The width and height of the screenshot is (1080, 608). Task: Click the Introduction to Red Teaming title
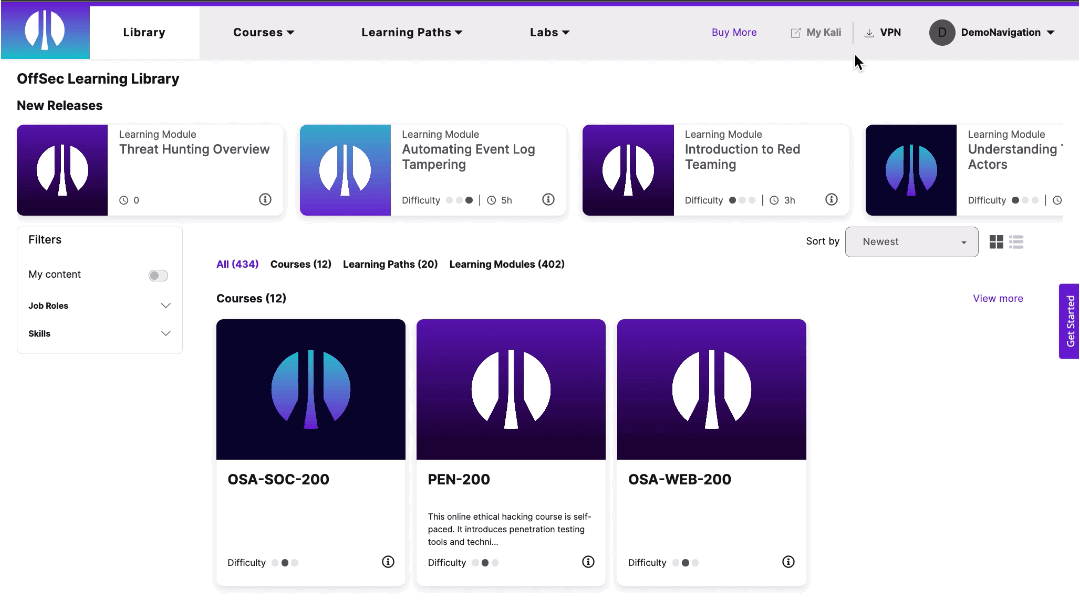tap(742, 157)
